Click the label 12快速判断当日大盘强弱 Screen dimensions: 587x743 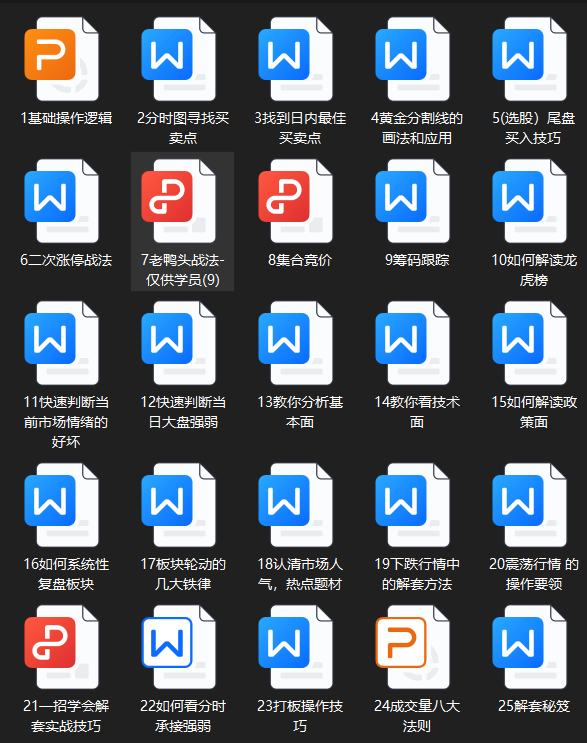coord(183,412)
